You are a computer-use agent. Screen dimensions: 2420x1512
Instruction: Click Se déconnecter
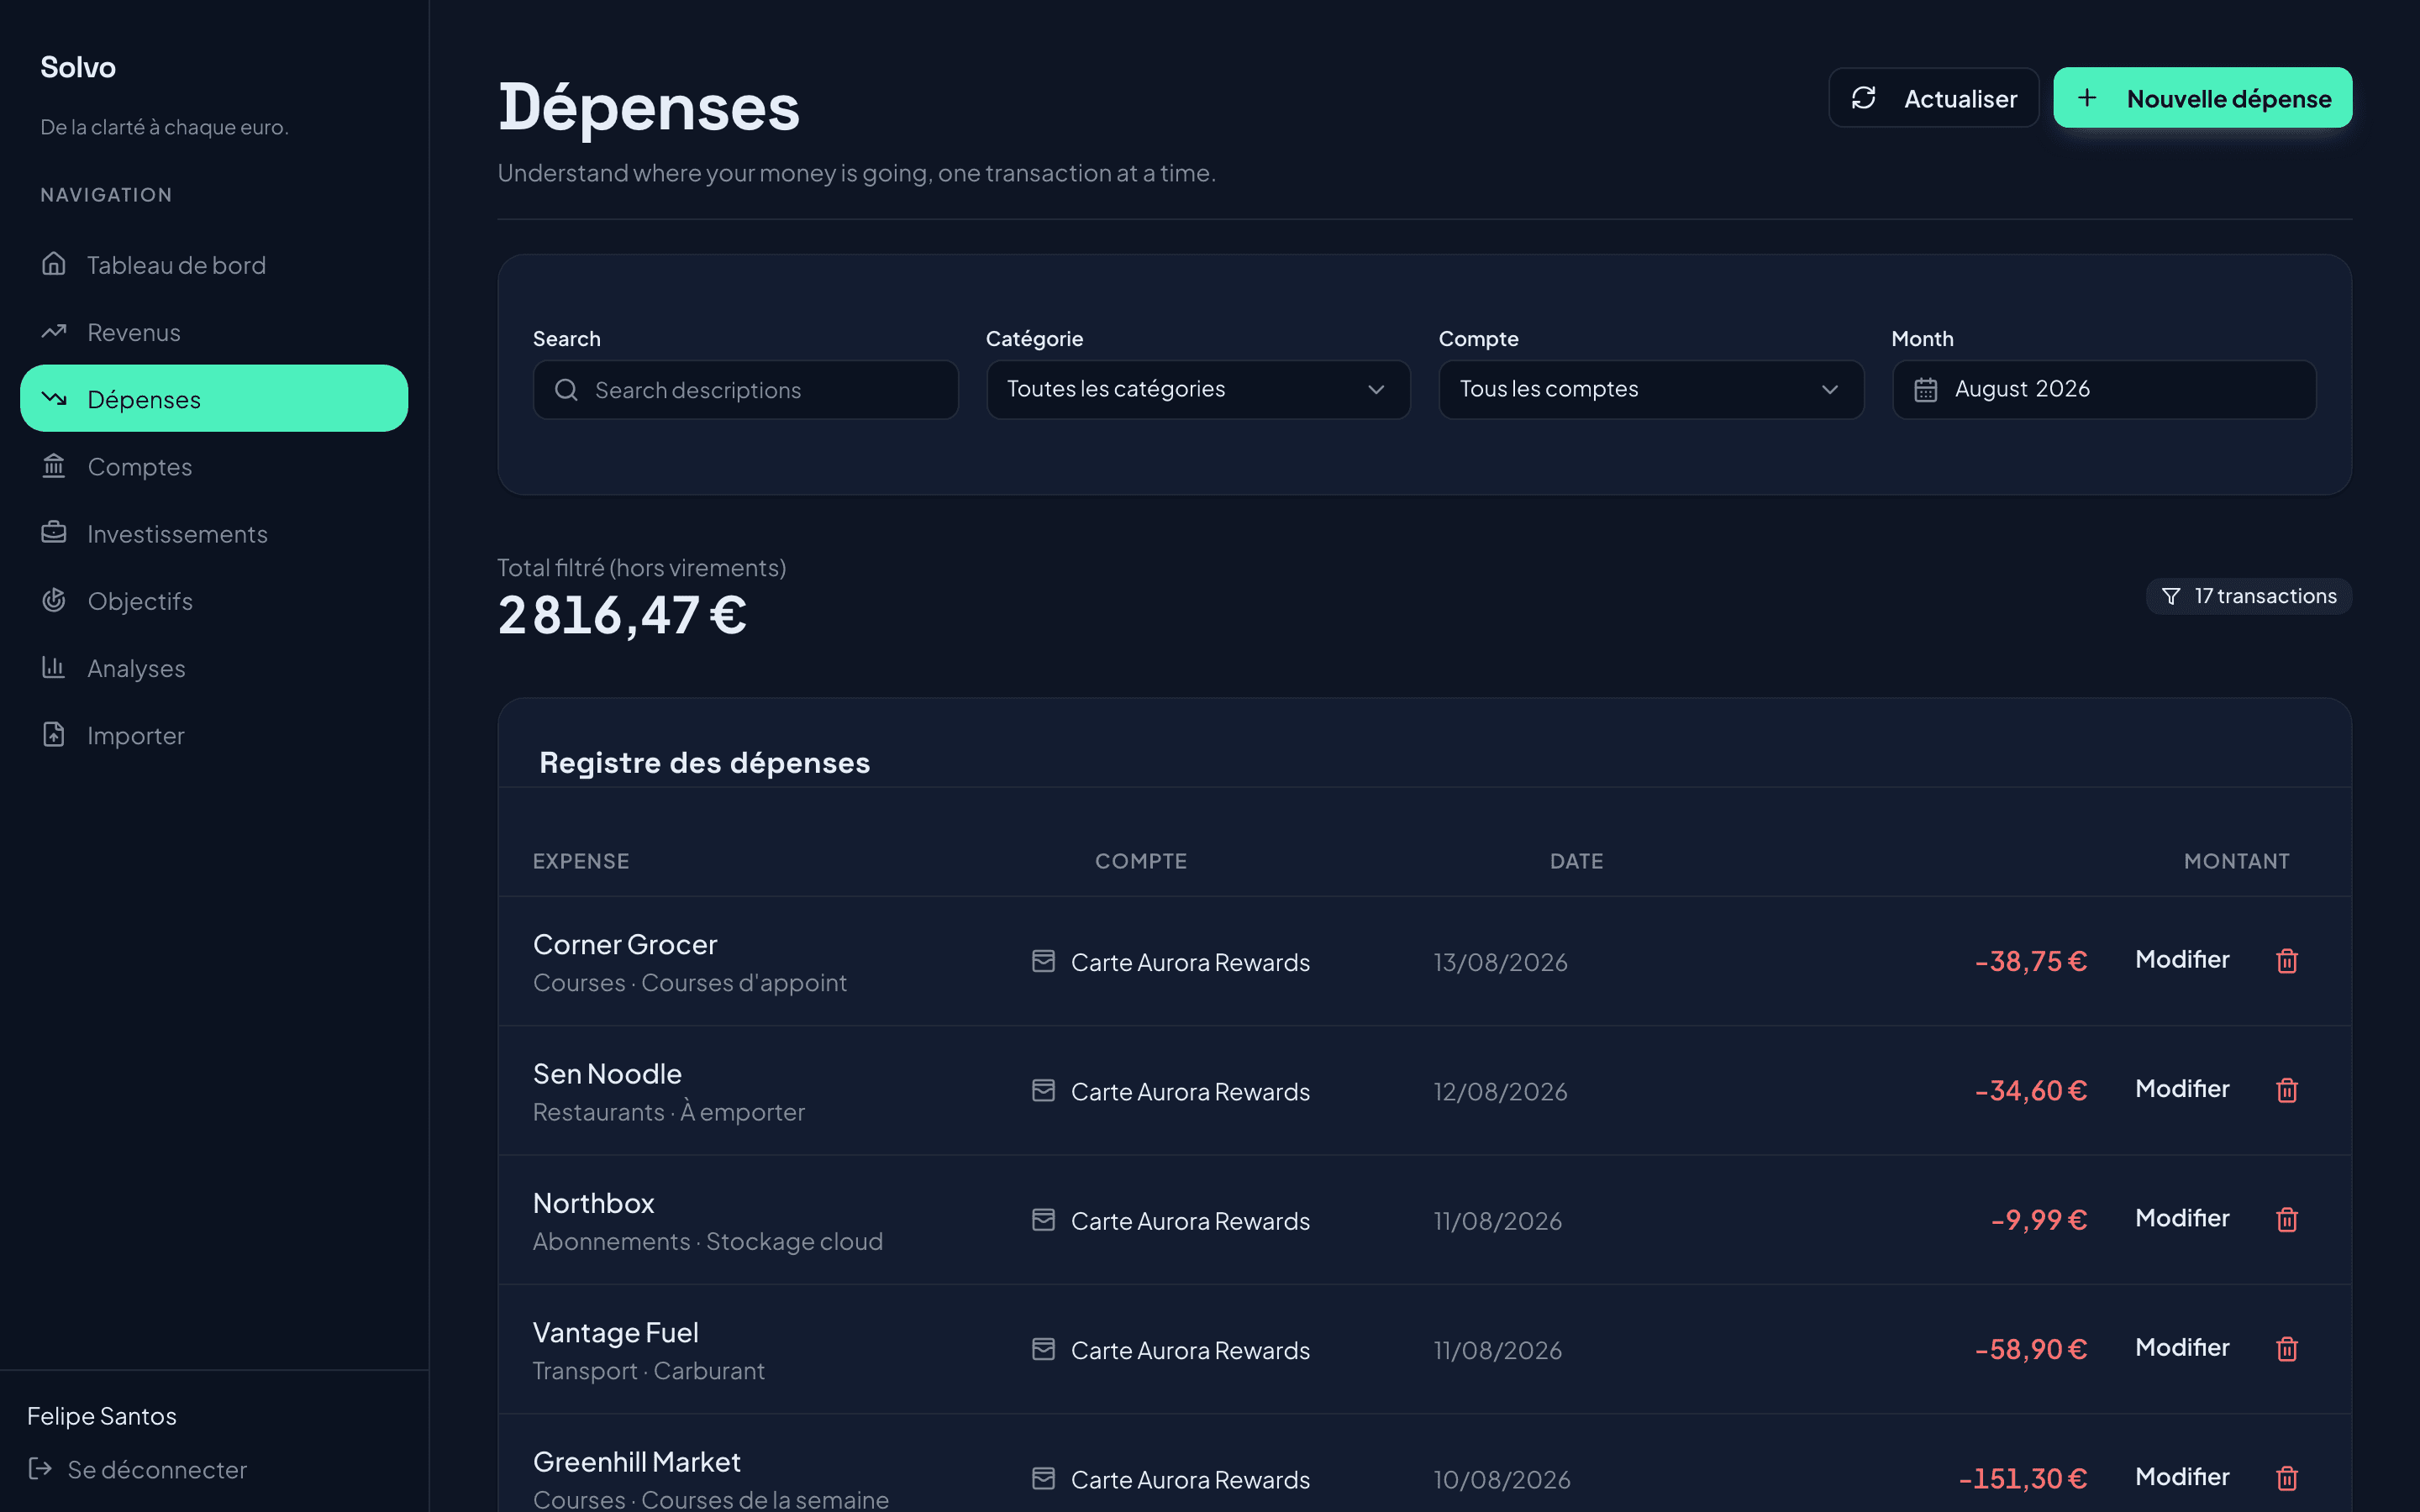138,1469
